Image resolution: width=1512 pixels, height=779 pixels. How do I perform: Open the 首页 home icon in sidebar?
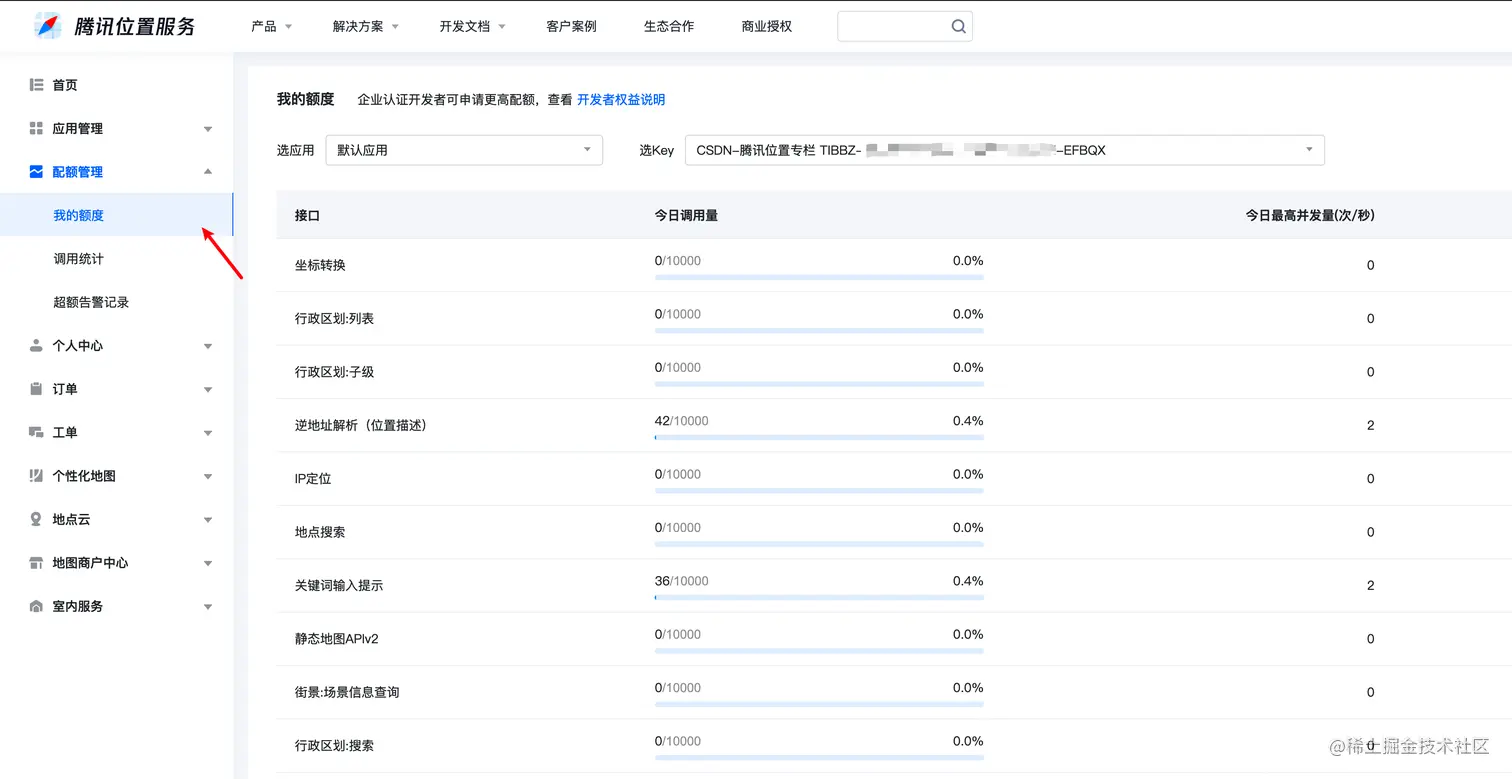click(37, 84)
